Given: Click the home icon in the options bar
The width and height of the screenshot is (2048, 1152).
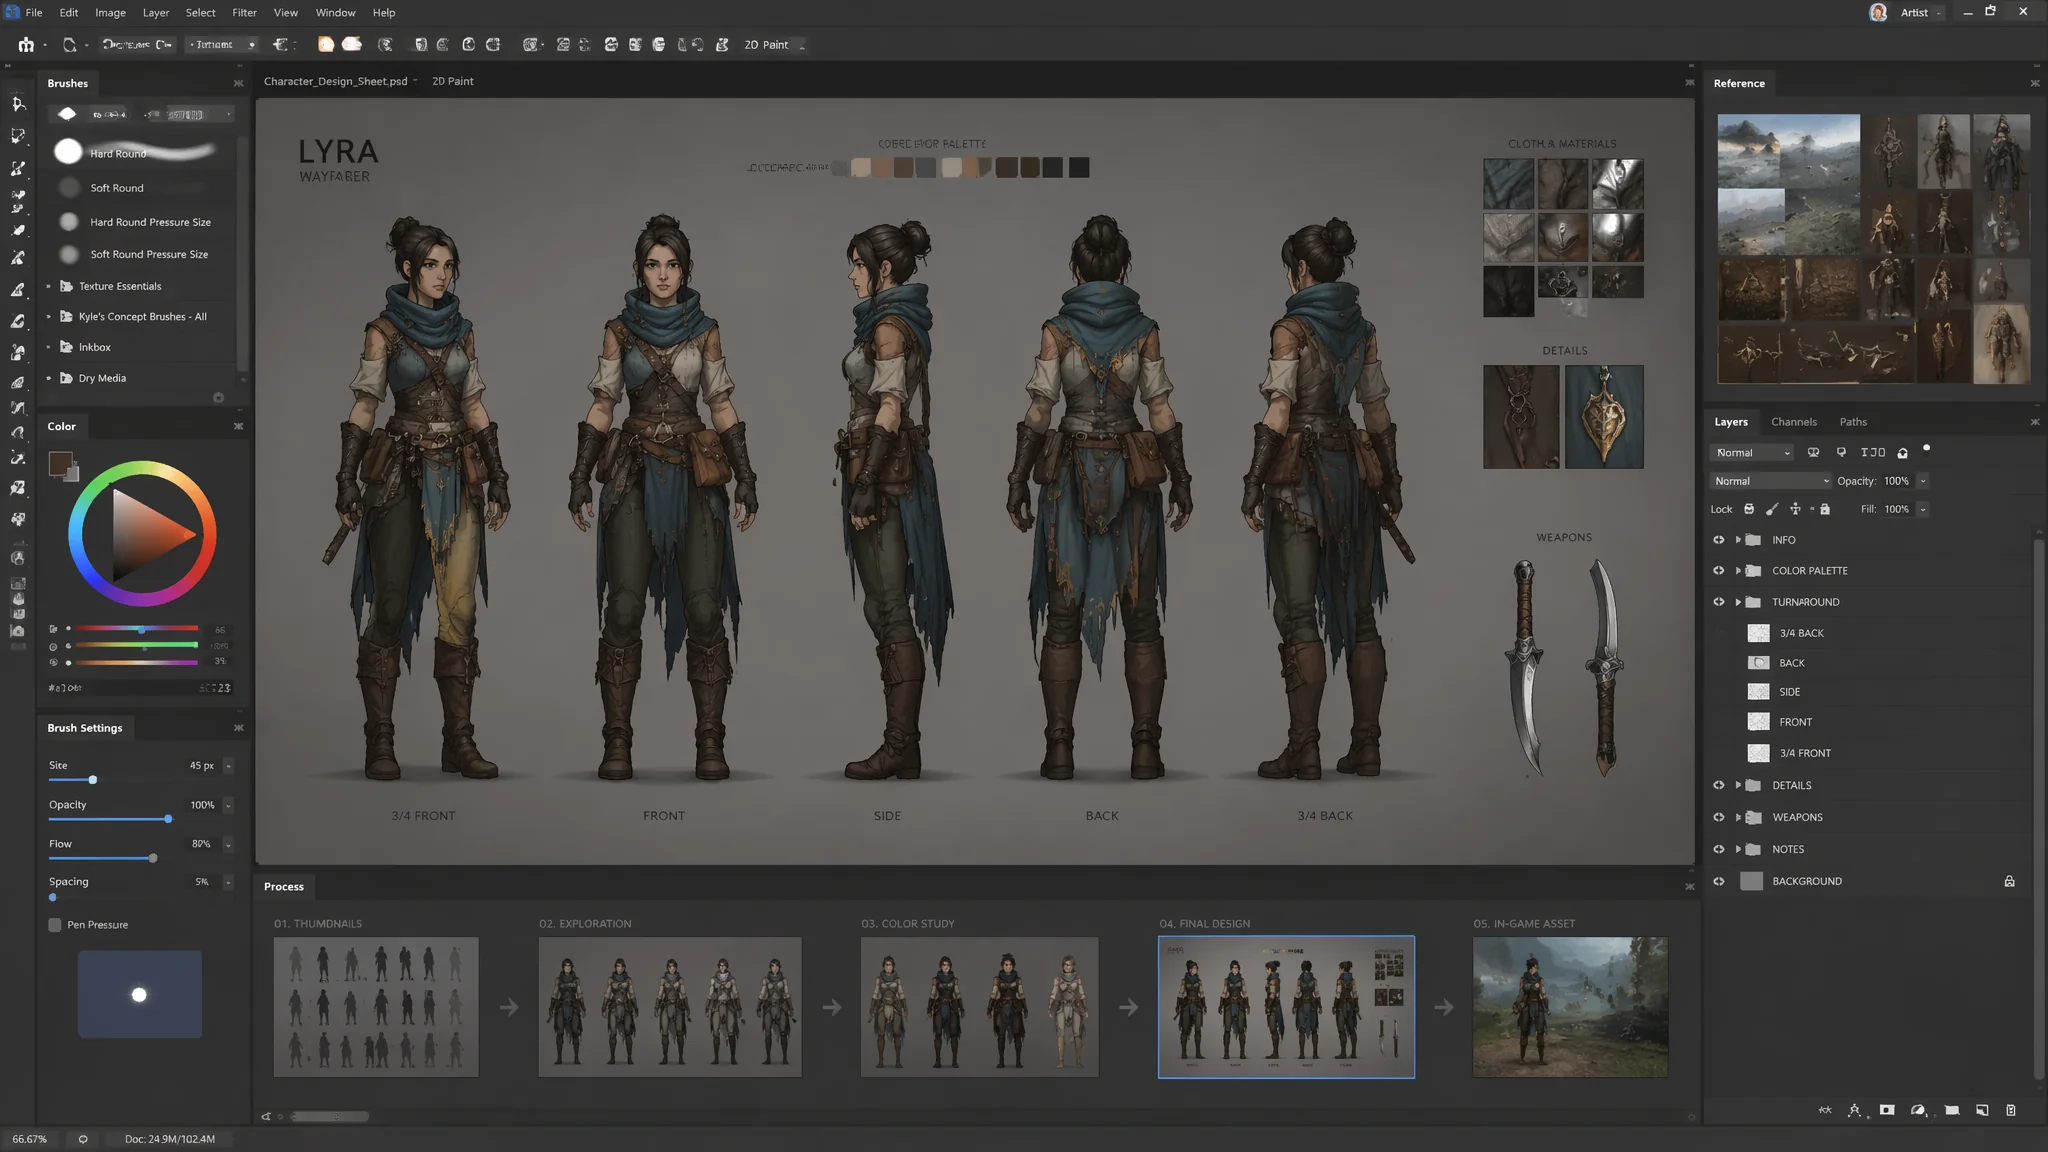Looking at the screenshot, I should pos(26,45).
